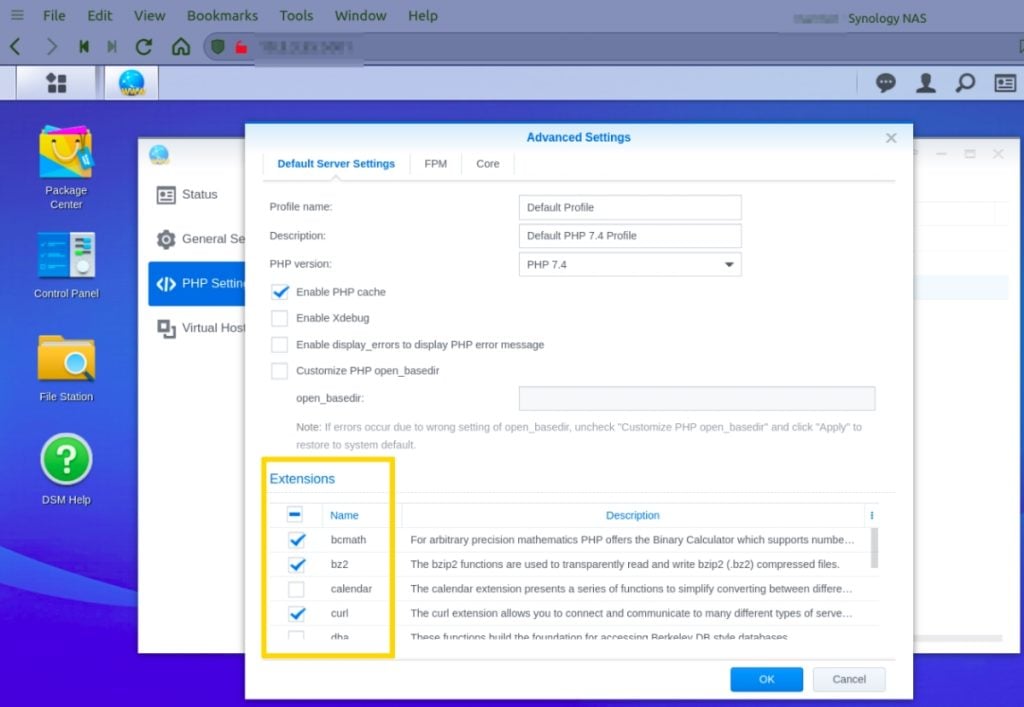Click the open_basedir input field
This screenshot has height=707, width=1024.
click(x=697, y=398)
